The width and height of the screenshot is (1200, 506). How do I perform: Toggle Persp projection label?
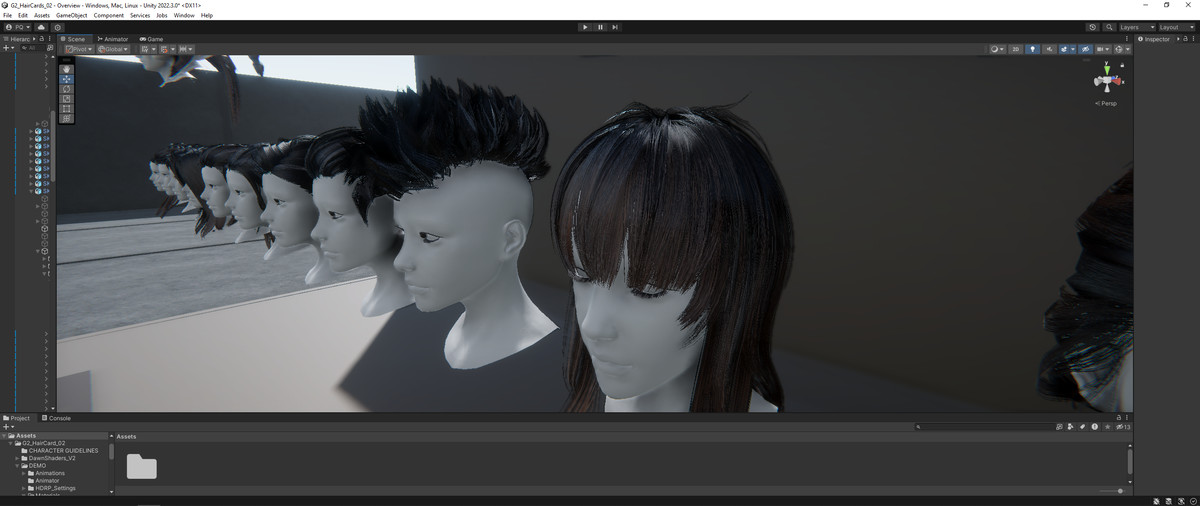(x=1108, y=103)
